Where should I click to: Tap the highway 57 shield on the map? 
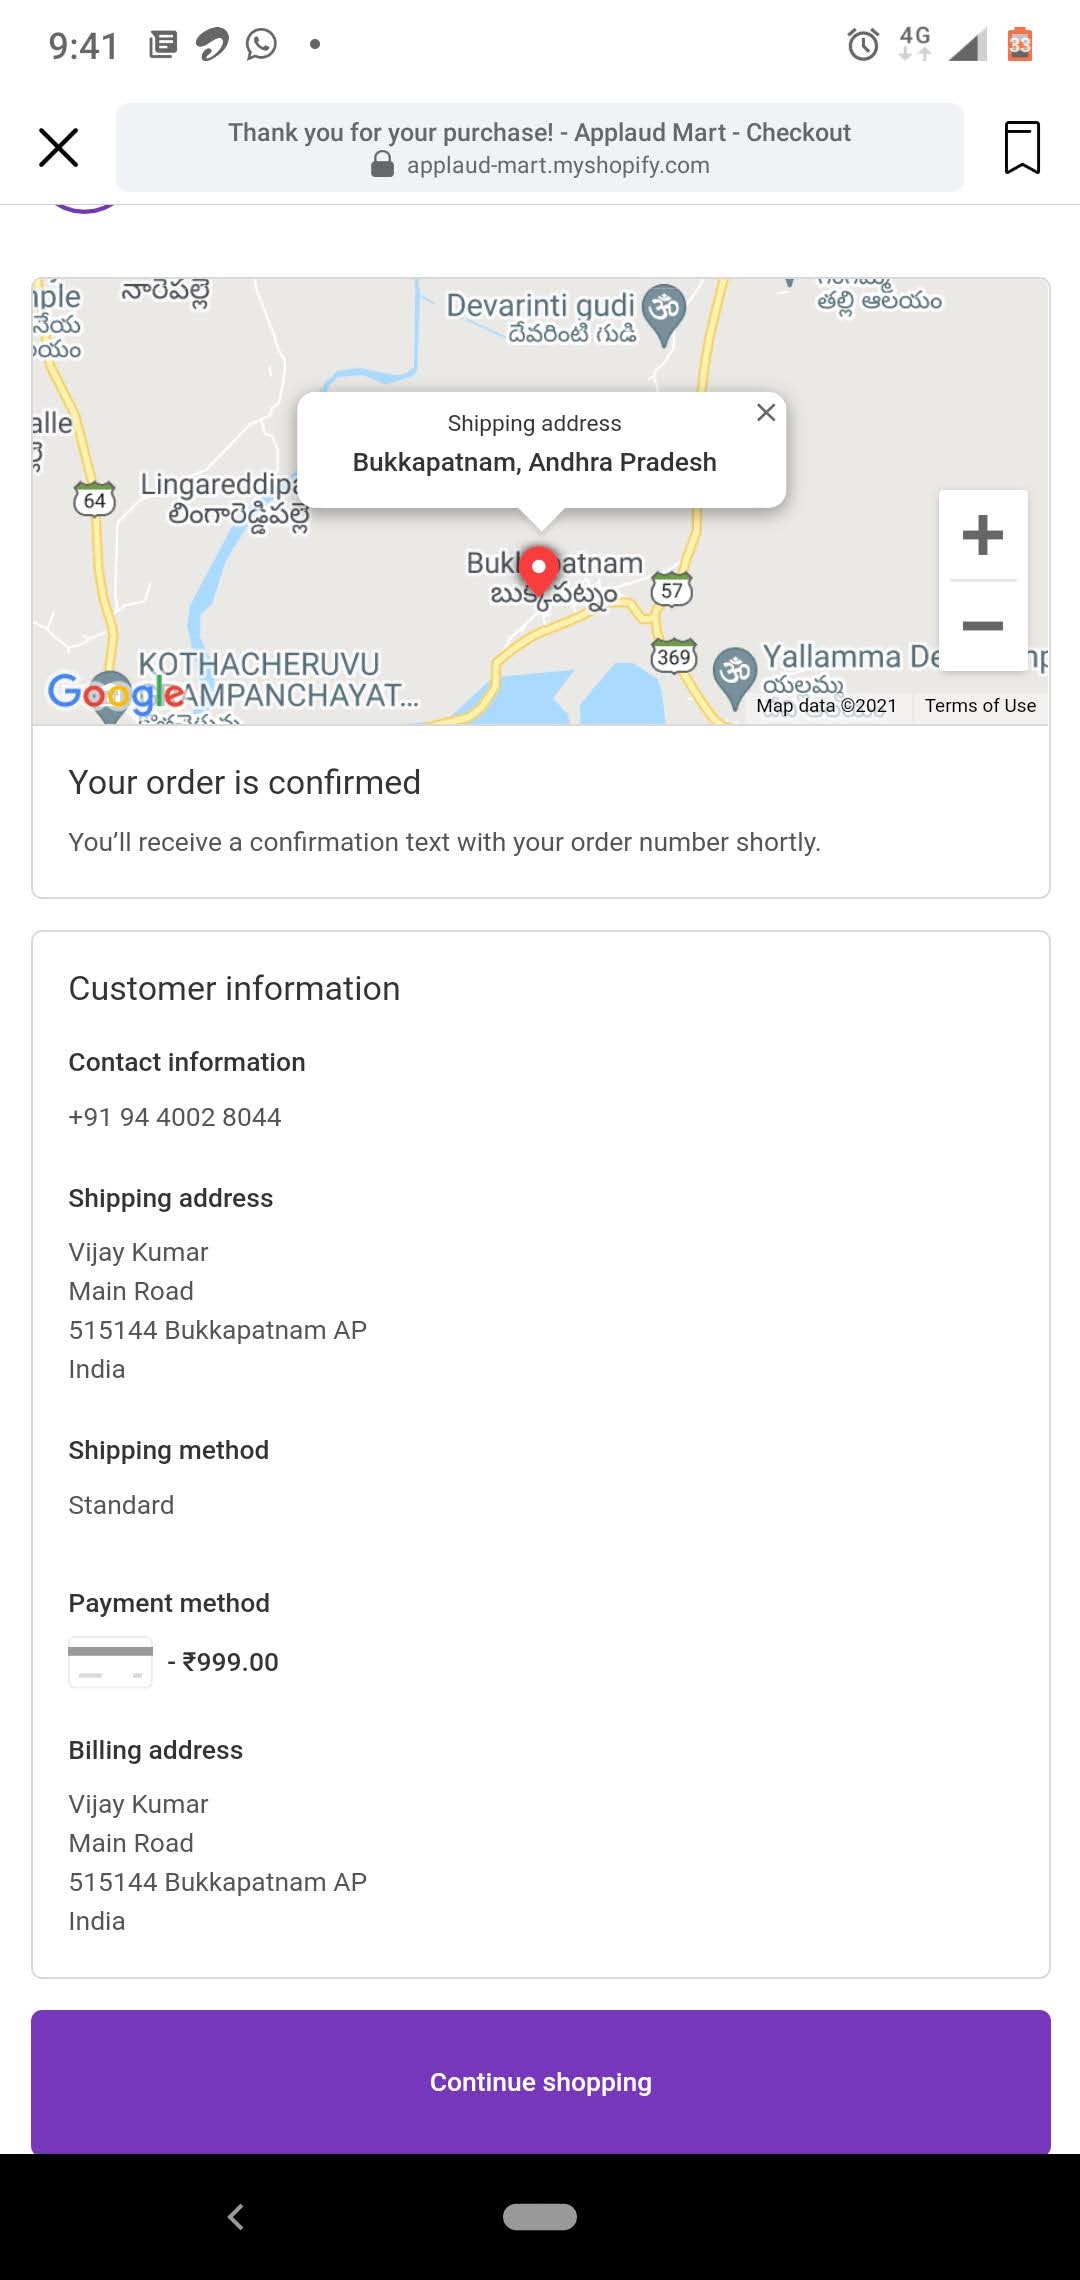click(x=672, y=590)
